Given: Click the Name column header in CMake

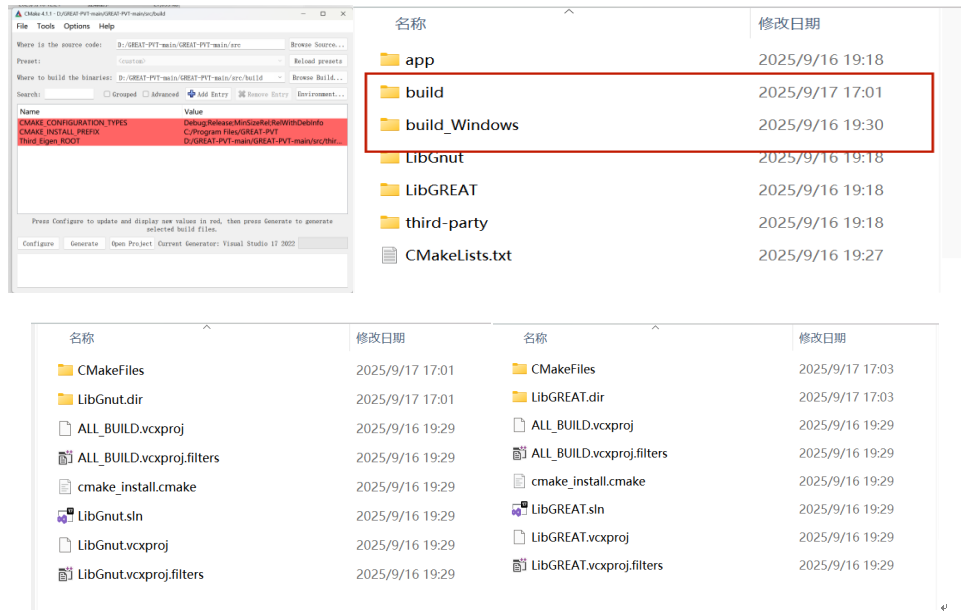Looking at the screenshot, I should 29,112.
